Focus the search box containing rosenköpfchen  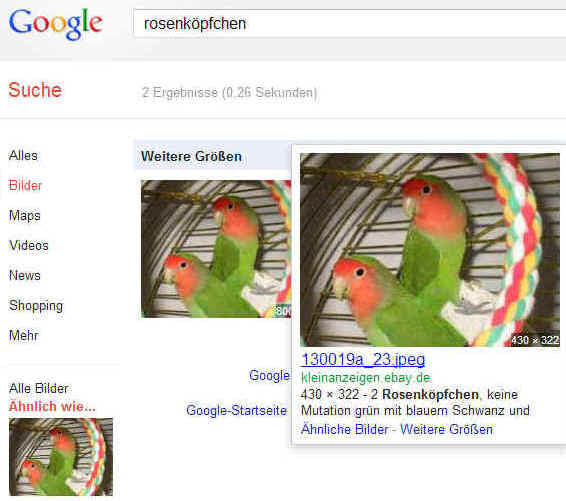(x=349, y=24)
